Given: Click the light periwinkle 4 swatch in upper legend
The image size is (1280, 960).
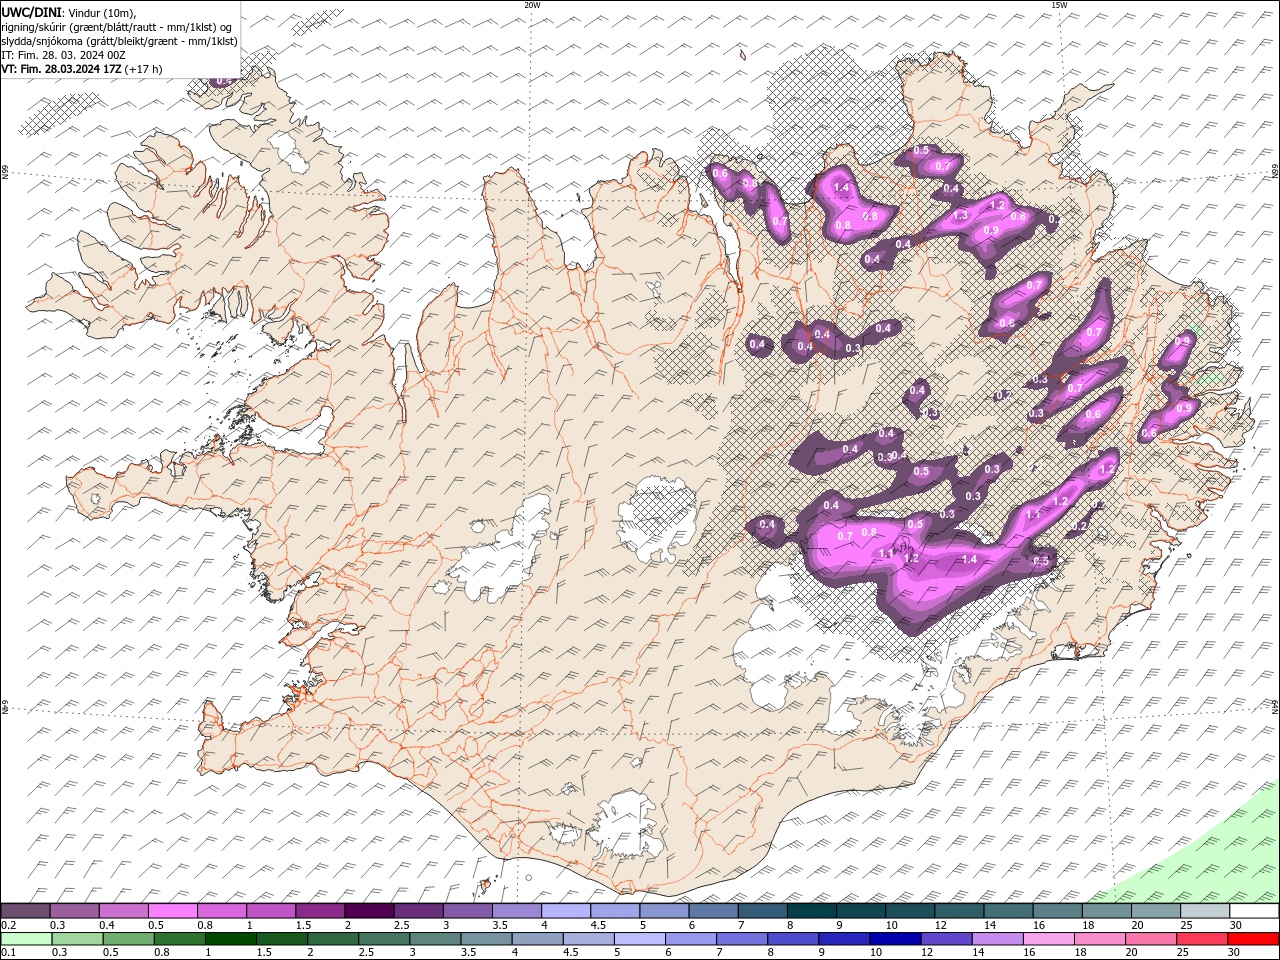Looking at the screenshot, I should 565,910.
